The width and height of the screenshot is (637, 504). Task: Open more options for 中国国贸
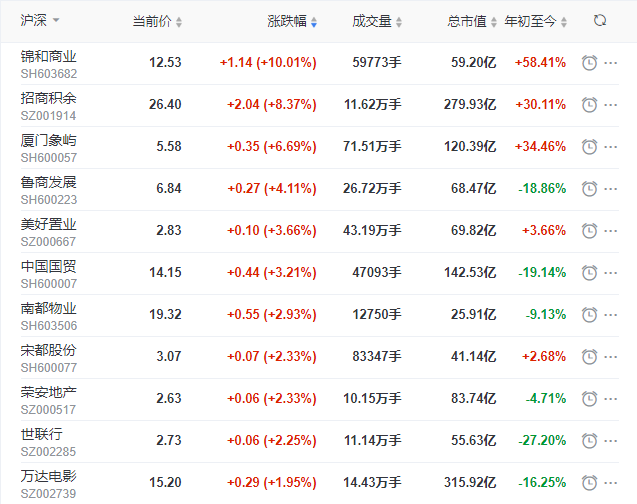tap(611, 273)
